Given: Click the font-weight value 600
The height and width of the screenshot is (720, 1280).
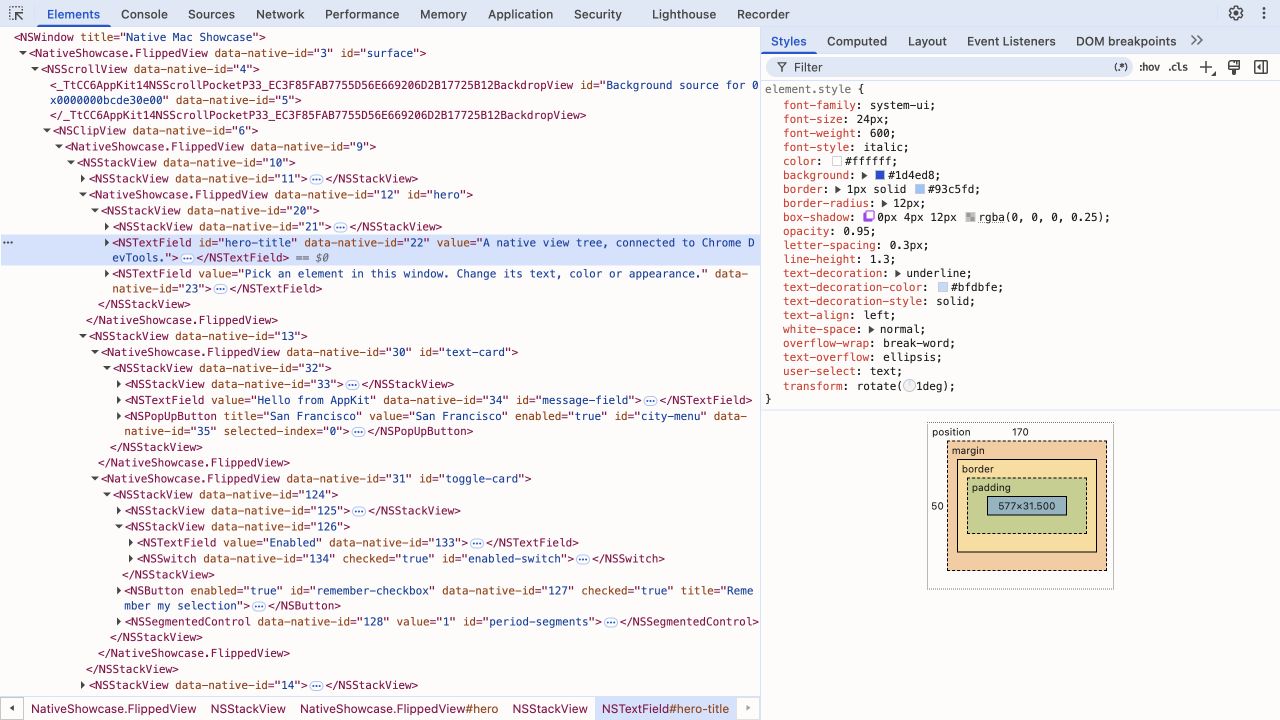Looking at the screenshot, I should tap(881, 133).
